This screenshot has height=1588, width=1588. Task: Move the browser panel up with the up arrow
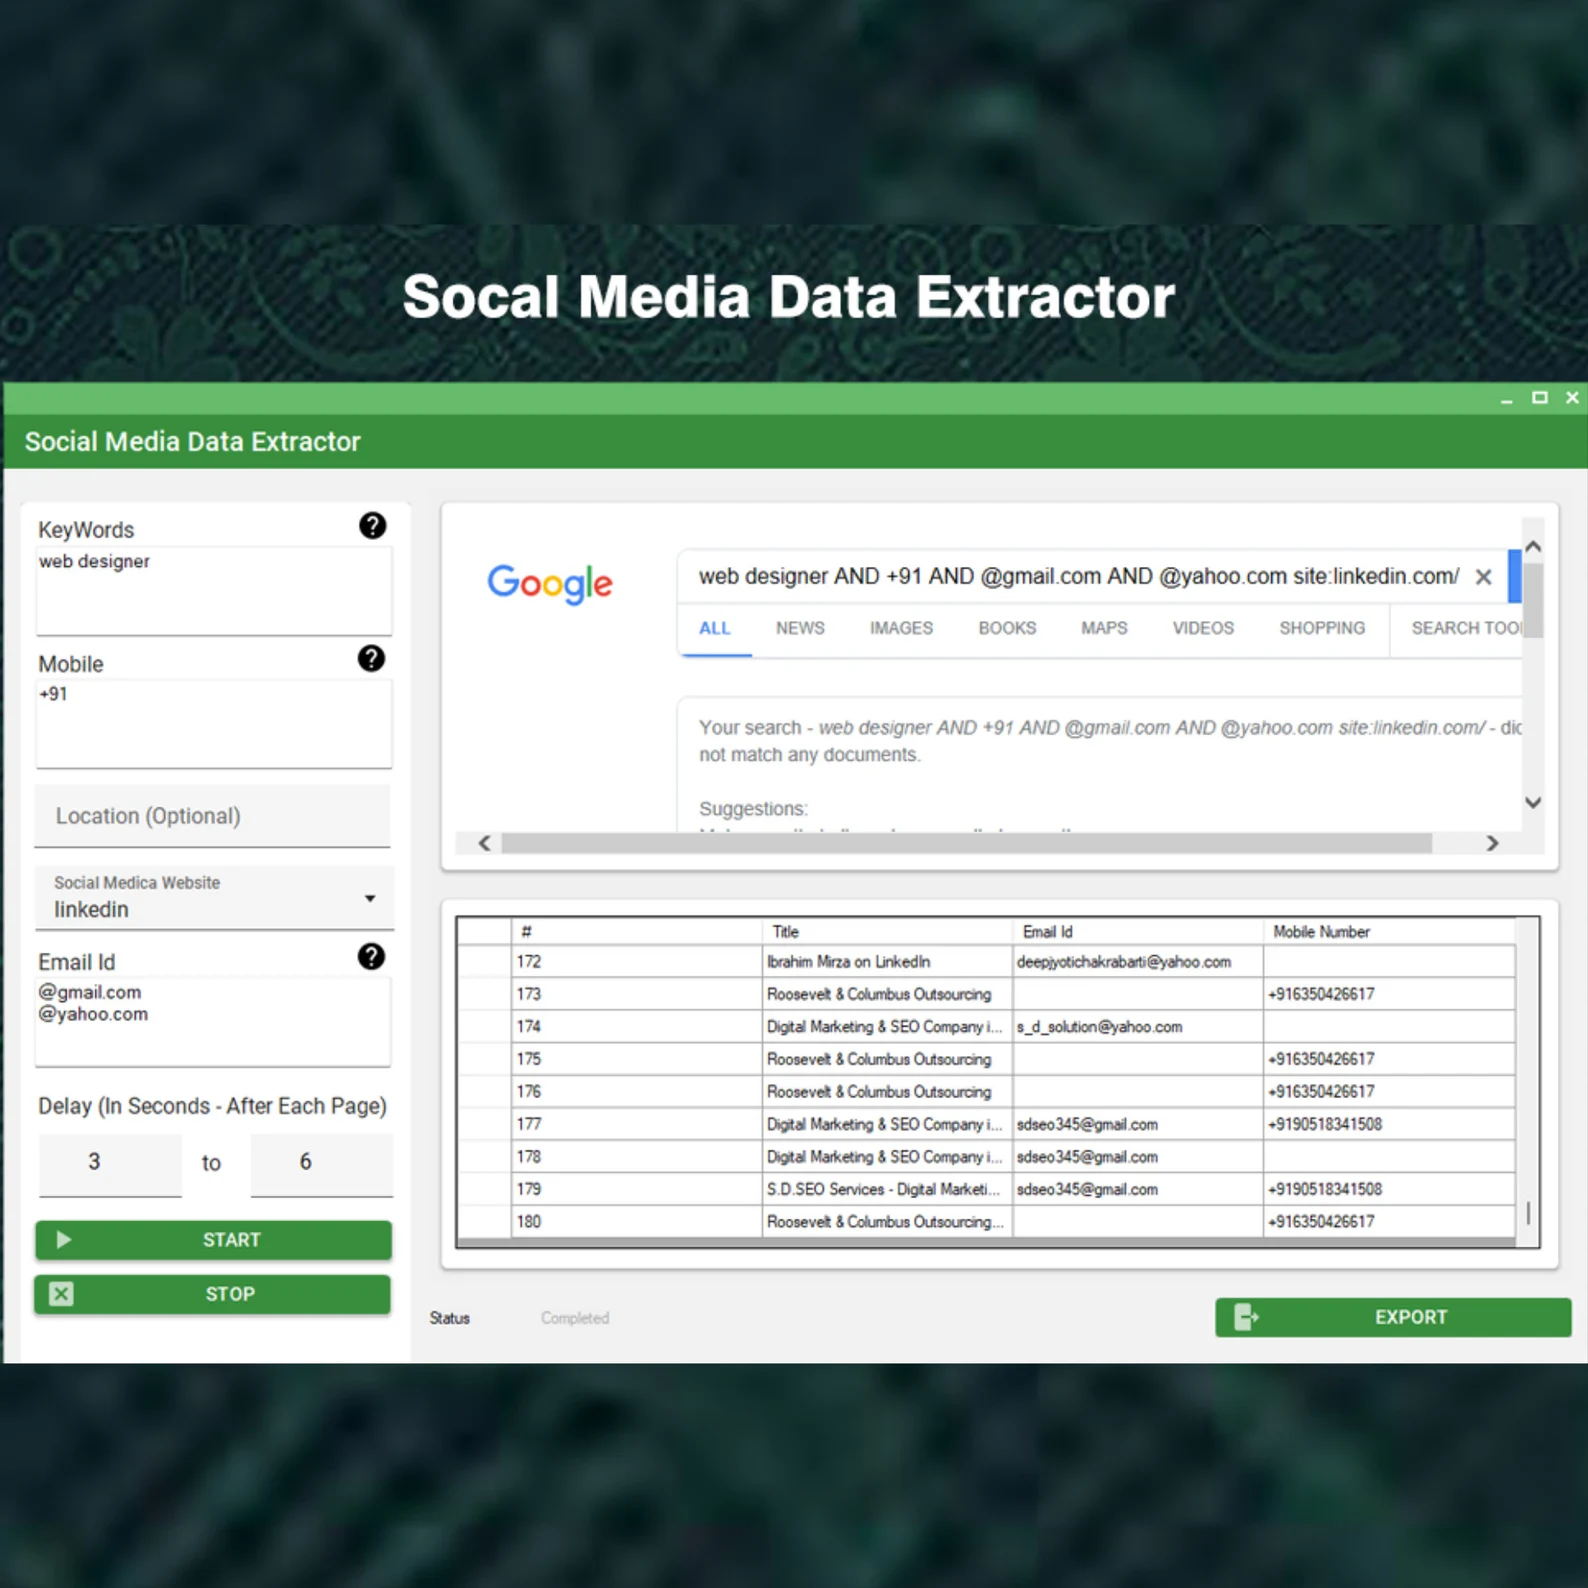point(1533,547)
